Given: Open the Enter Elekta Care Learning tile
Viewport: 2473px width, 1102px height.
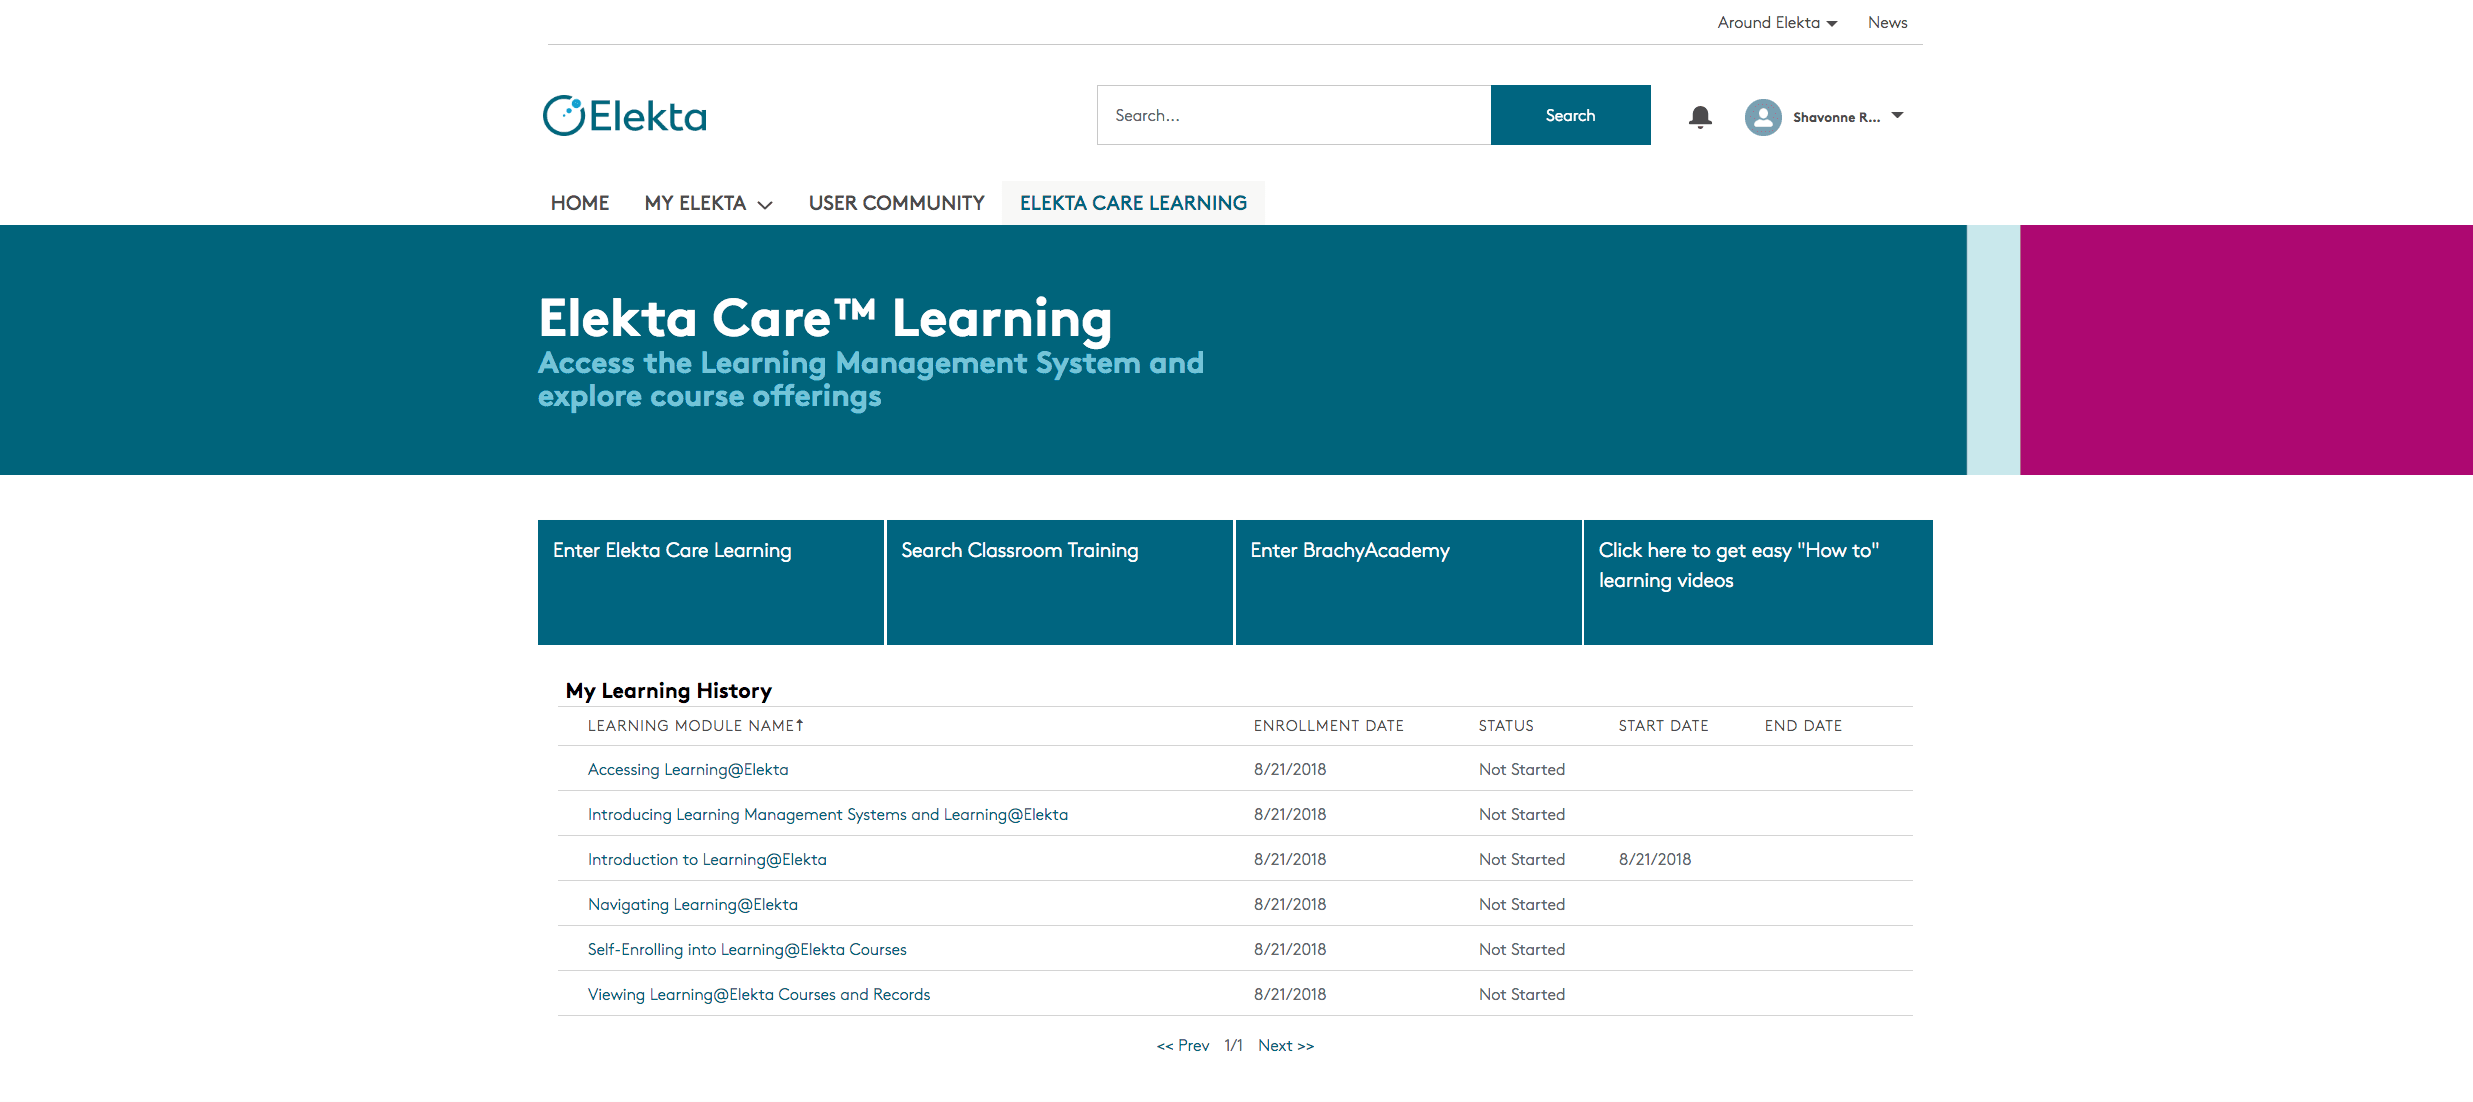Looking at the screenshot, I should click(711, 582).
